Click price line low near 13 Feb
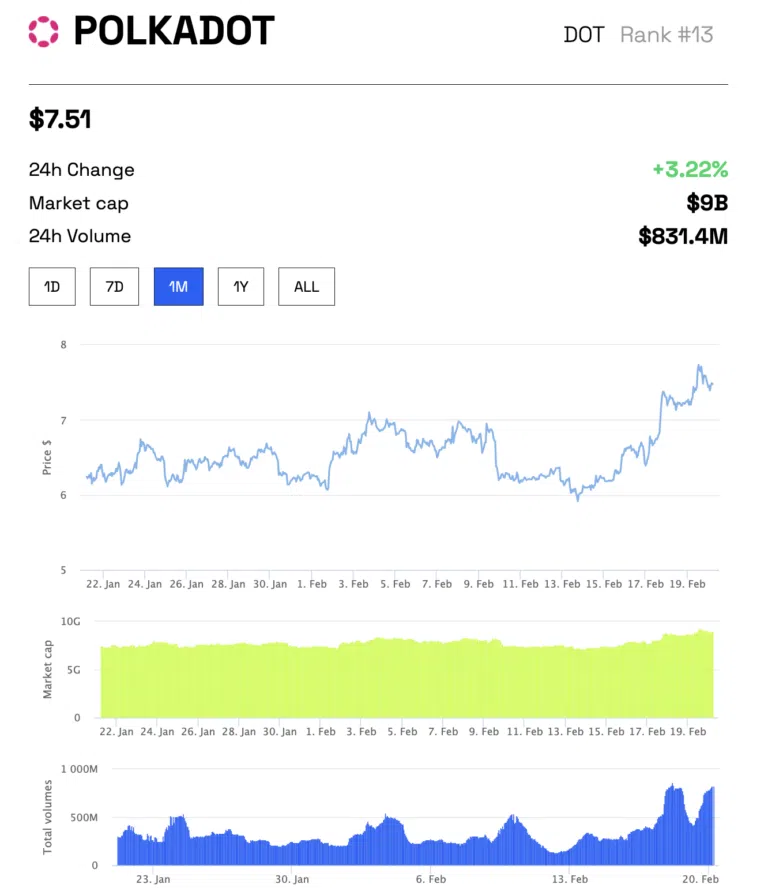The width and height of the screenshot is (768, 888). 577,498
